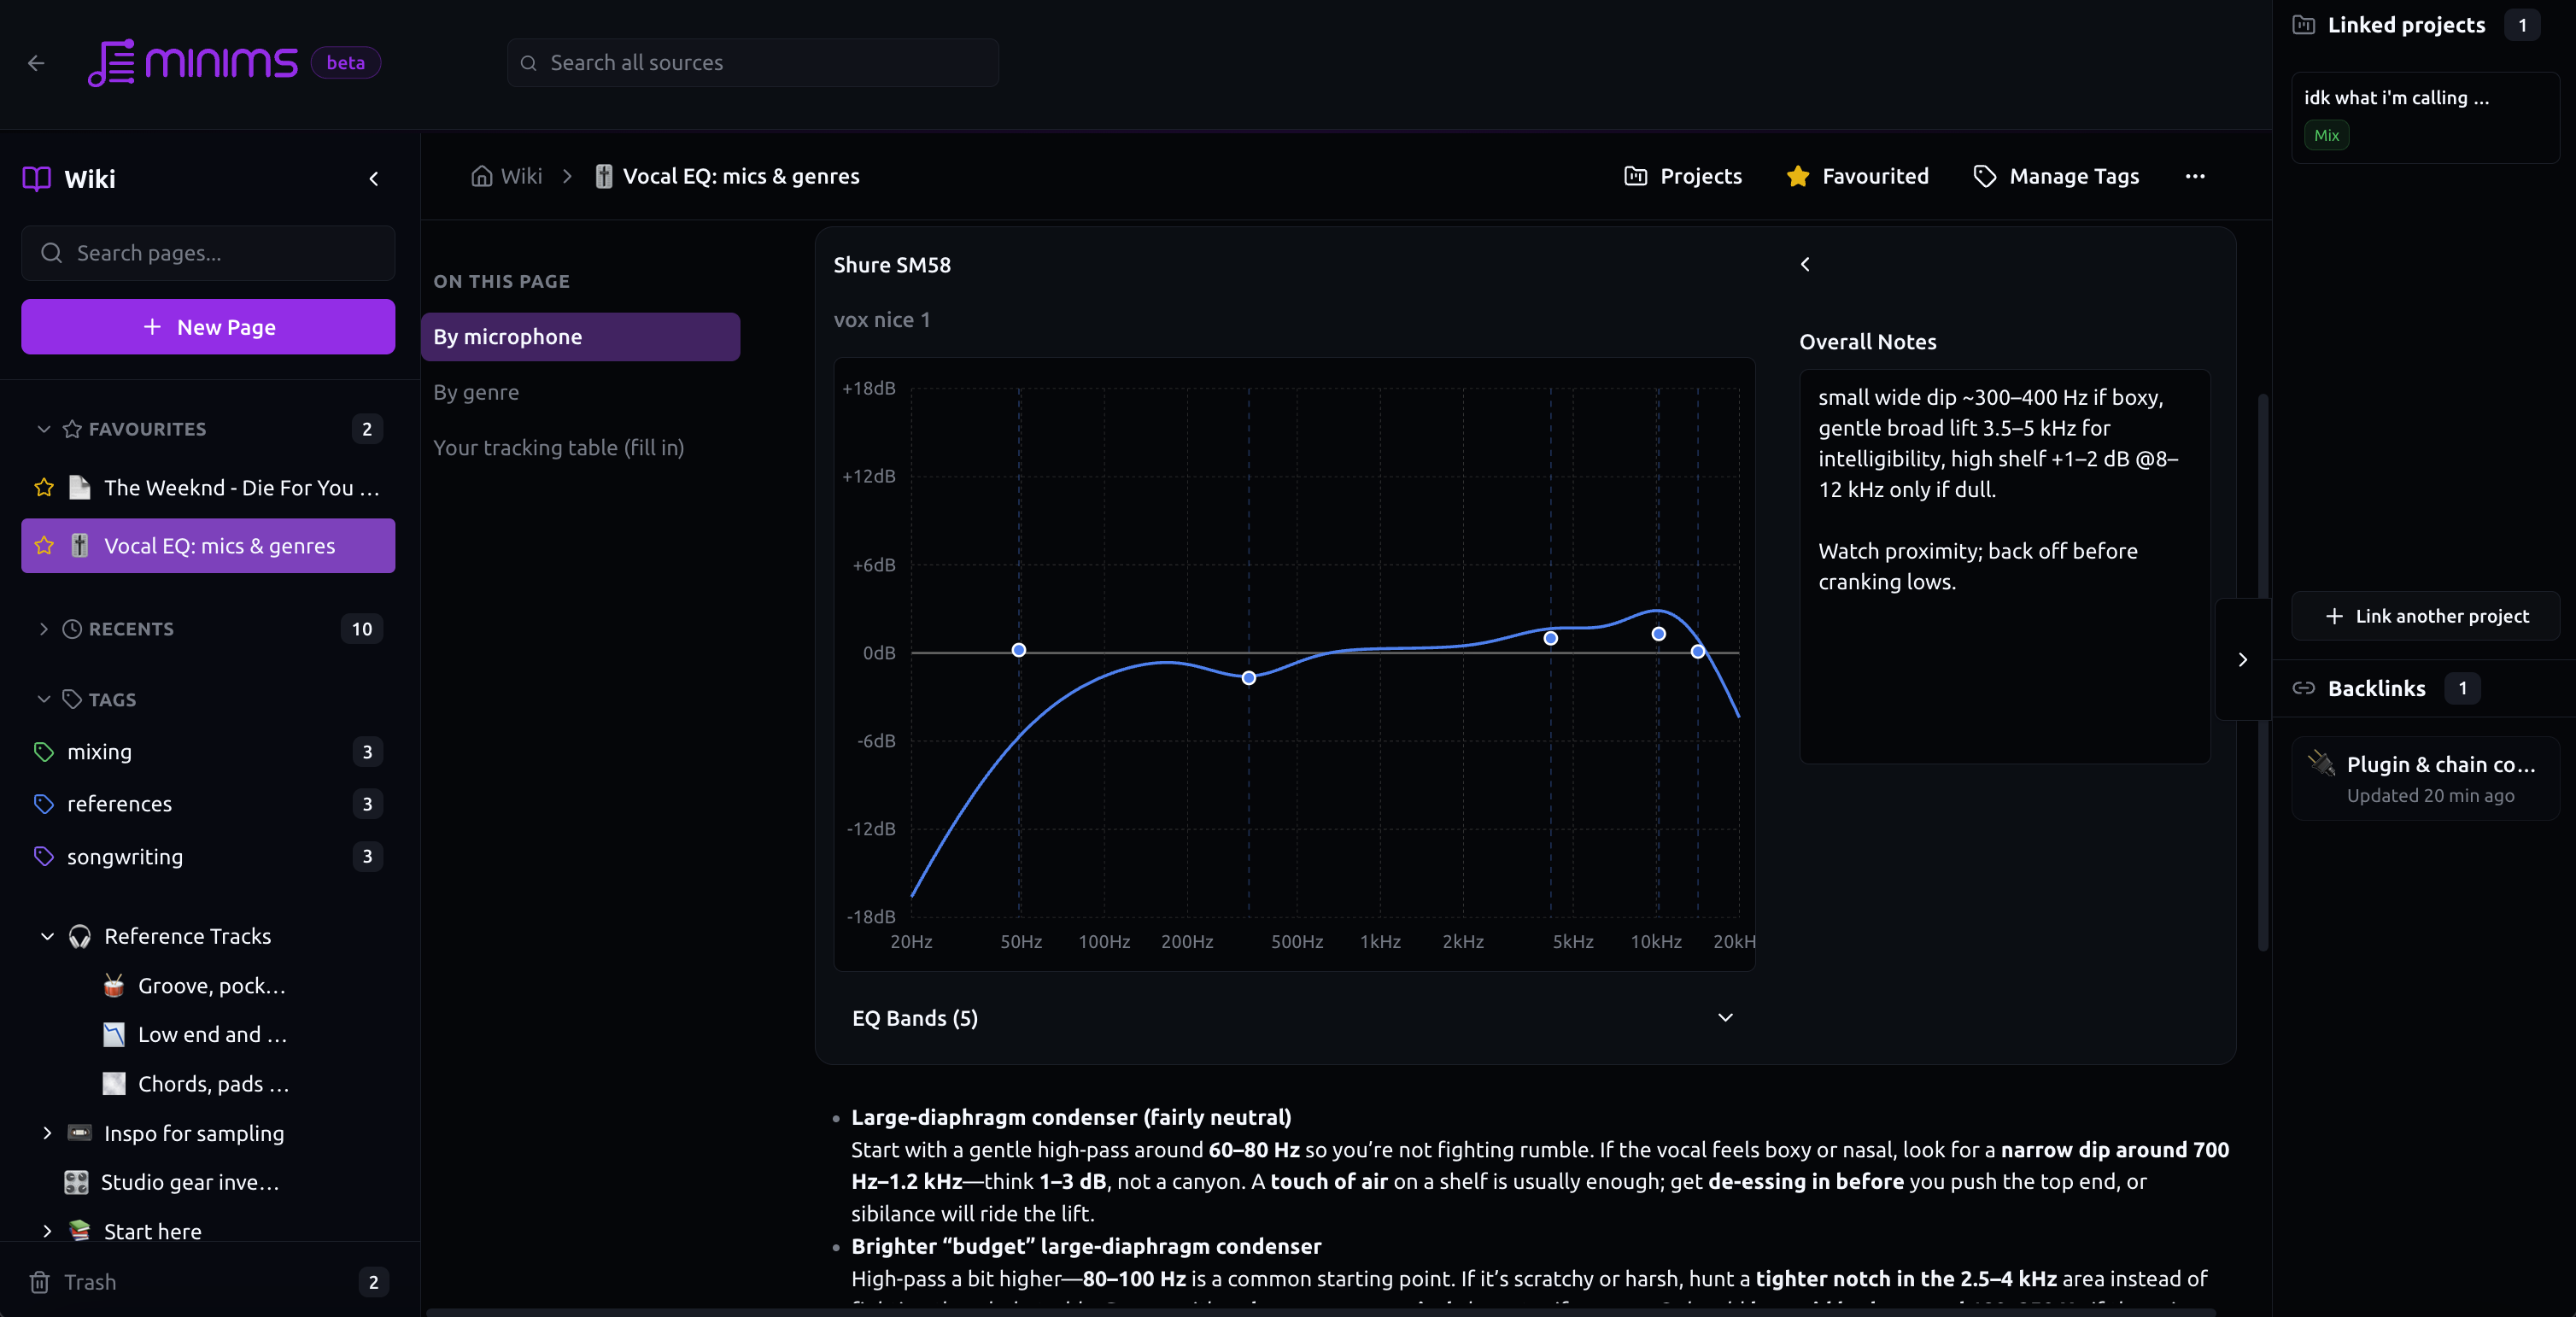The height and width of the screenshot is (1317, 2576).
Task: Focus the Search all sources field
Action: (753, 63)
